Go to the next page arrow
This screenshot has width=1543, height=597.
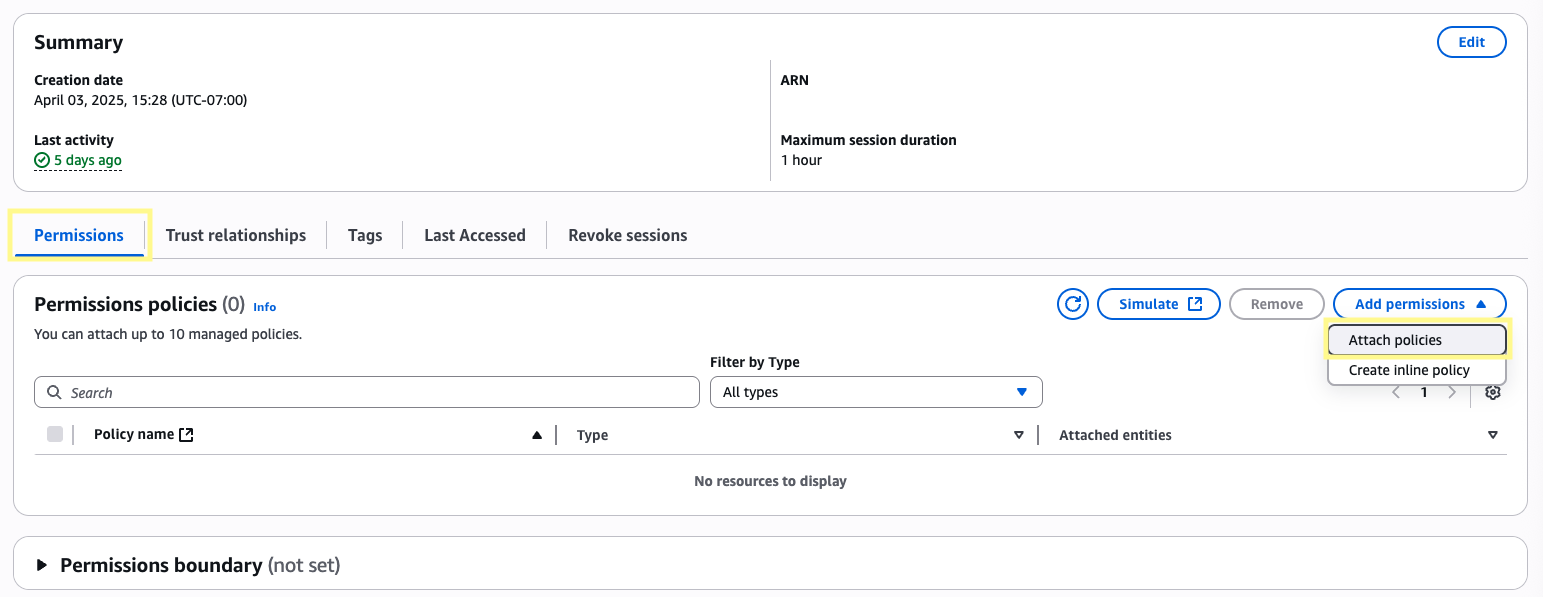pyautogui.click(x=1452, y=393)
